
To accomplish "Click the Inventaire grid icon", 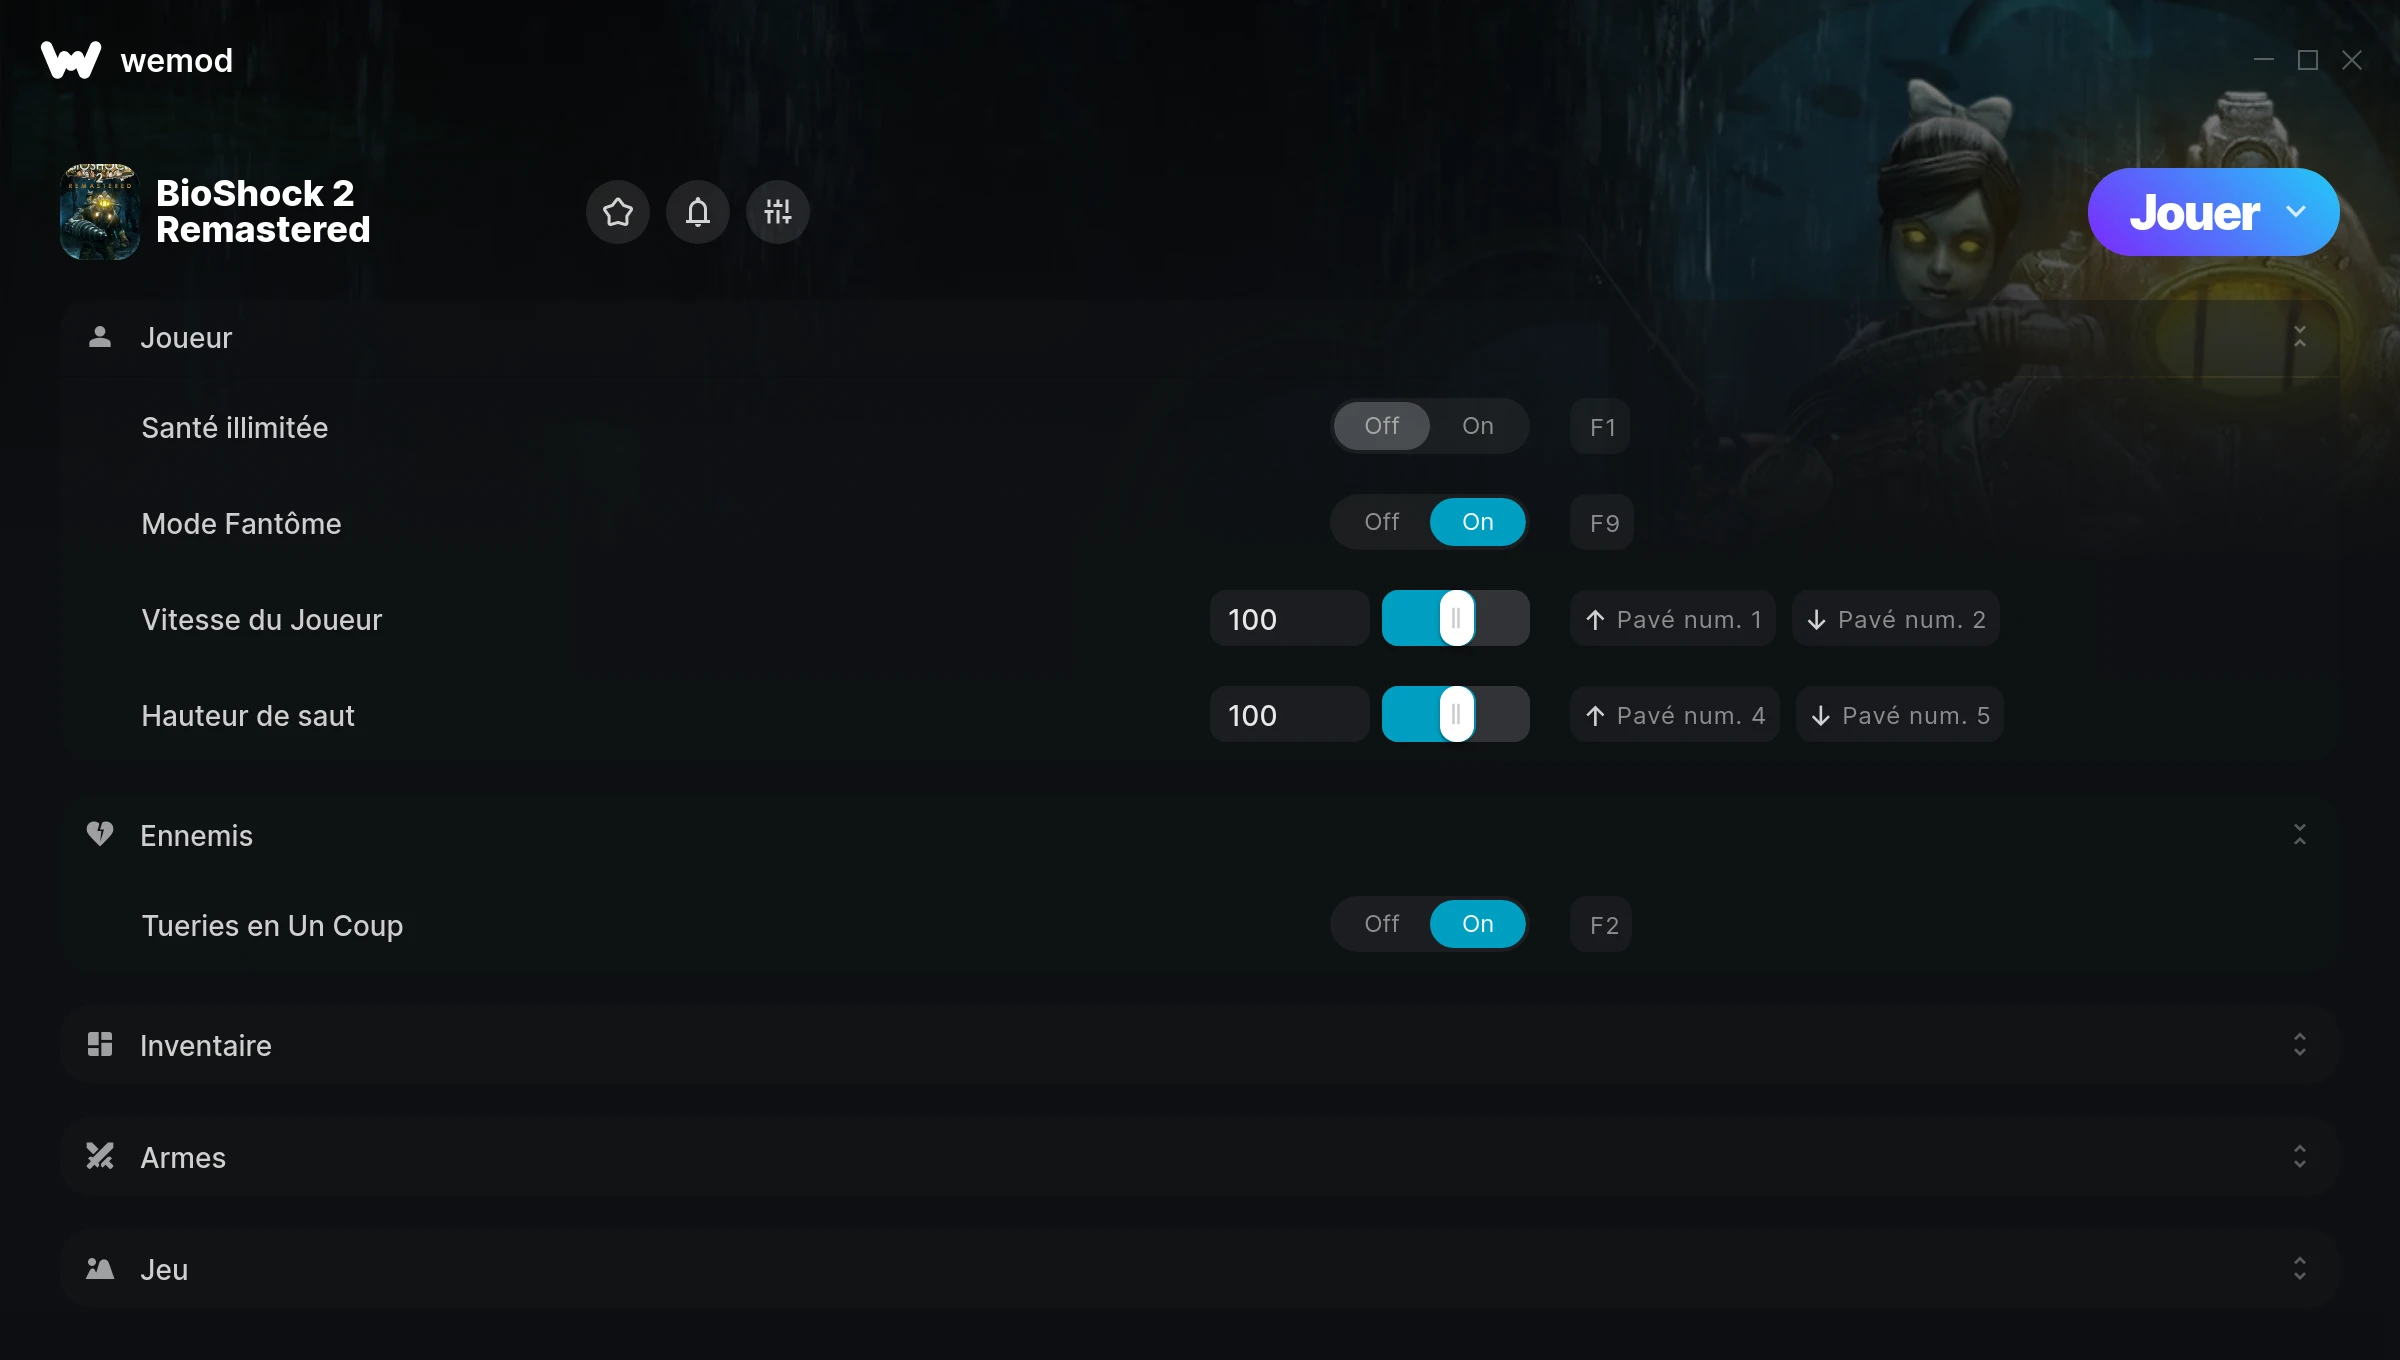I will tap(100, 1044).
